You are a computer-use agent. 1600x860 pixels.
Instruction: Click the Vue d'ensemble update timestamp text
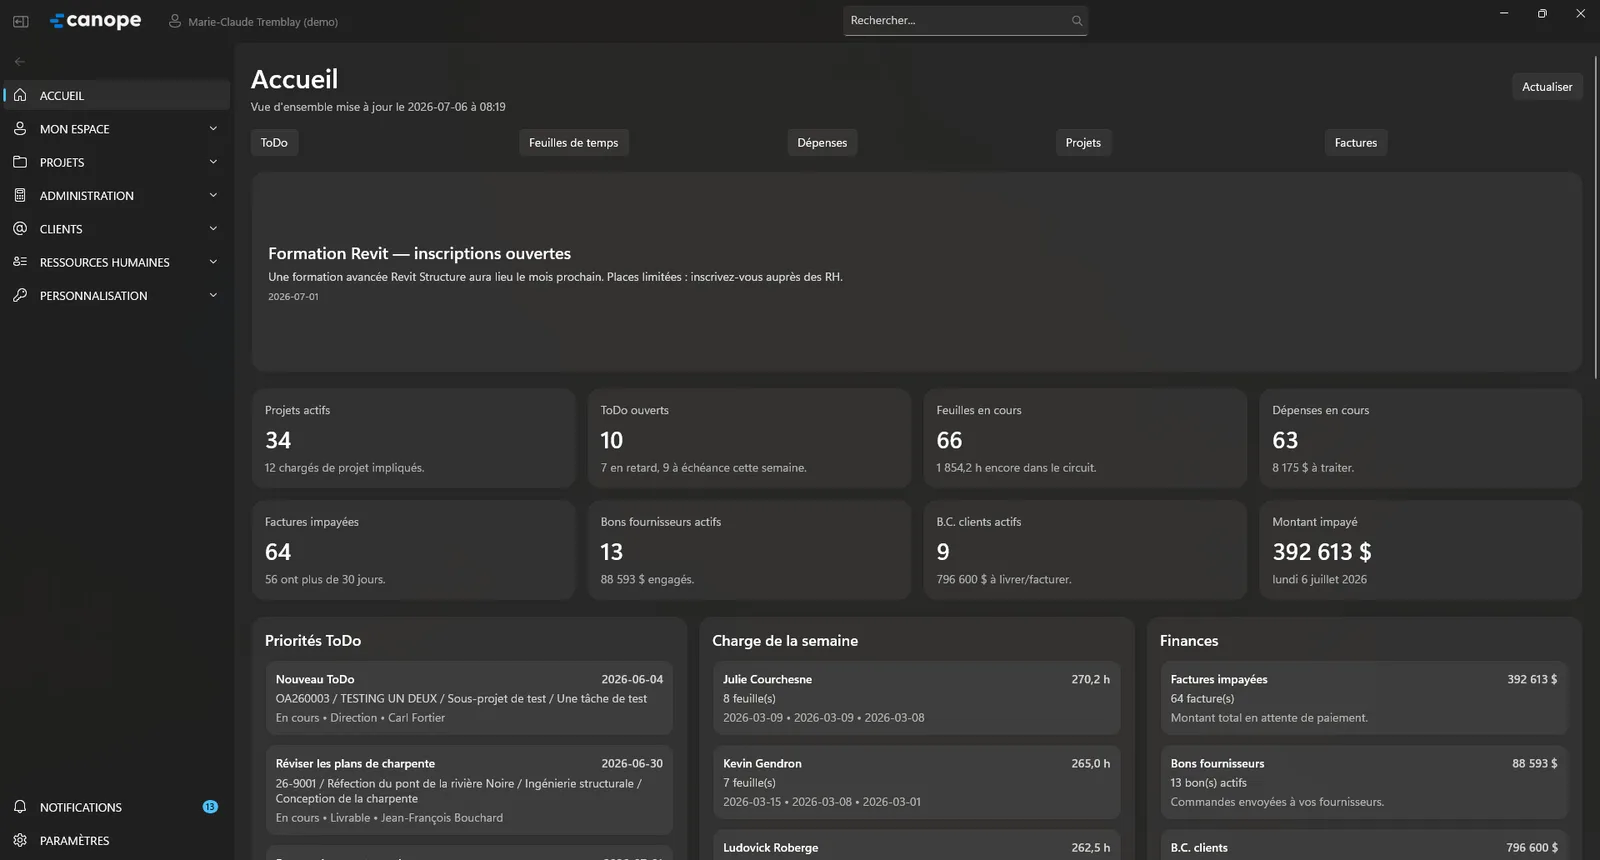378,107
